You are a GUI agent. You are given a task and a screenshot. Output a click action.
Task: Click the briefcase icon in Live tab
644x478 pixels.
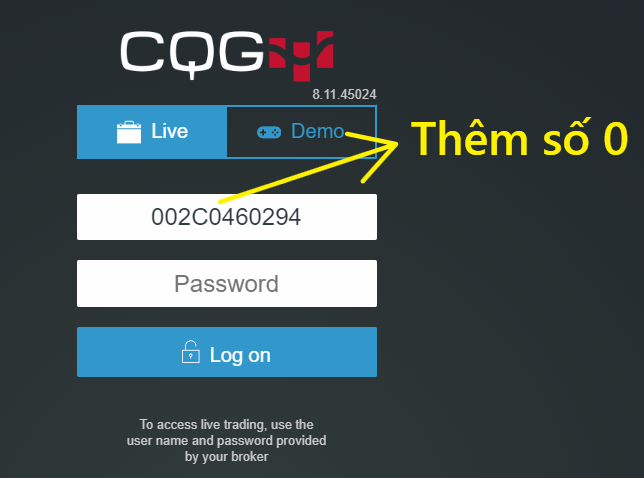(x=129, y=132)
